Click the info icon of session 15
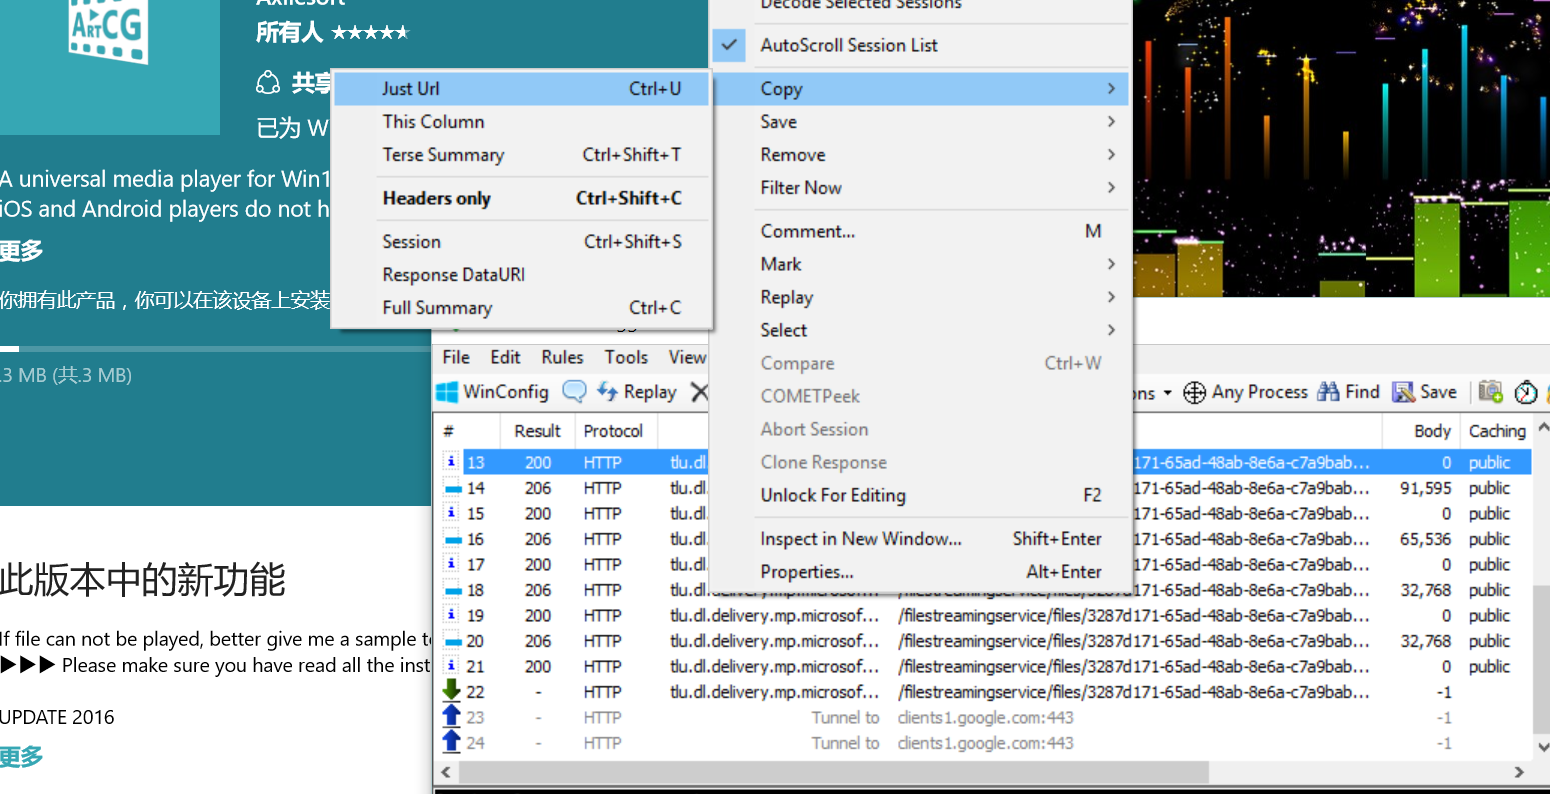This screenshot has width=1550, height=794. 451,512
